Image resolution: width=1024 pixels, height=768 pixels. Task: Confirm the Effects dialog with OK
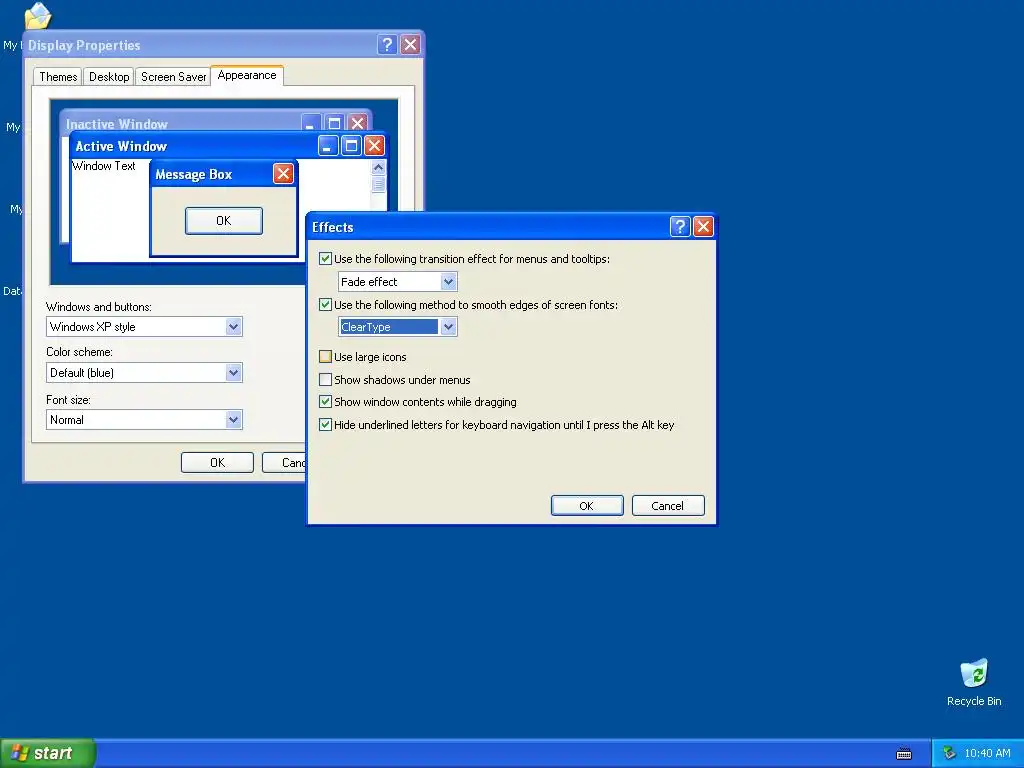pos(586,505)
